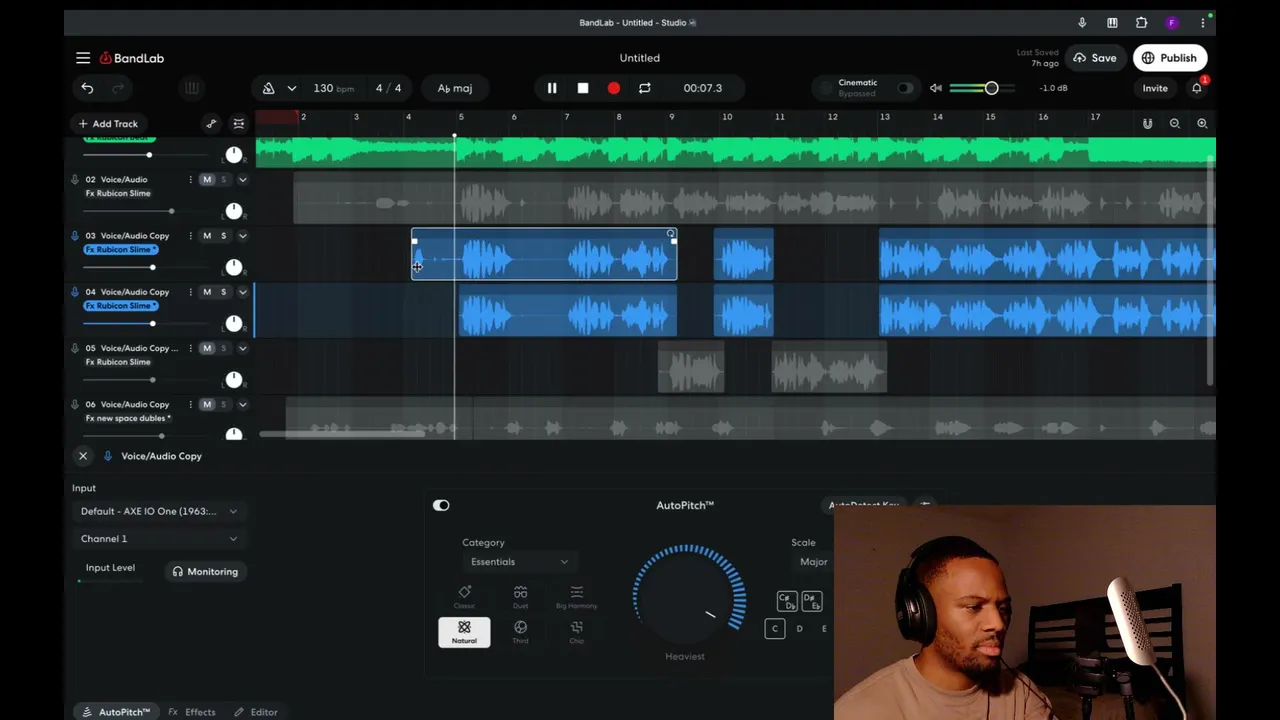
Task: Unmute track 05 Voice/Audio Copy
Action: [x=207, y=348]
